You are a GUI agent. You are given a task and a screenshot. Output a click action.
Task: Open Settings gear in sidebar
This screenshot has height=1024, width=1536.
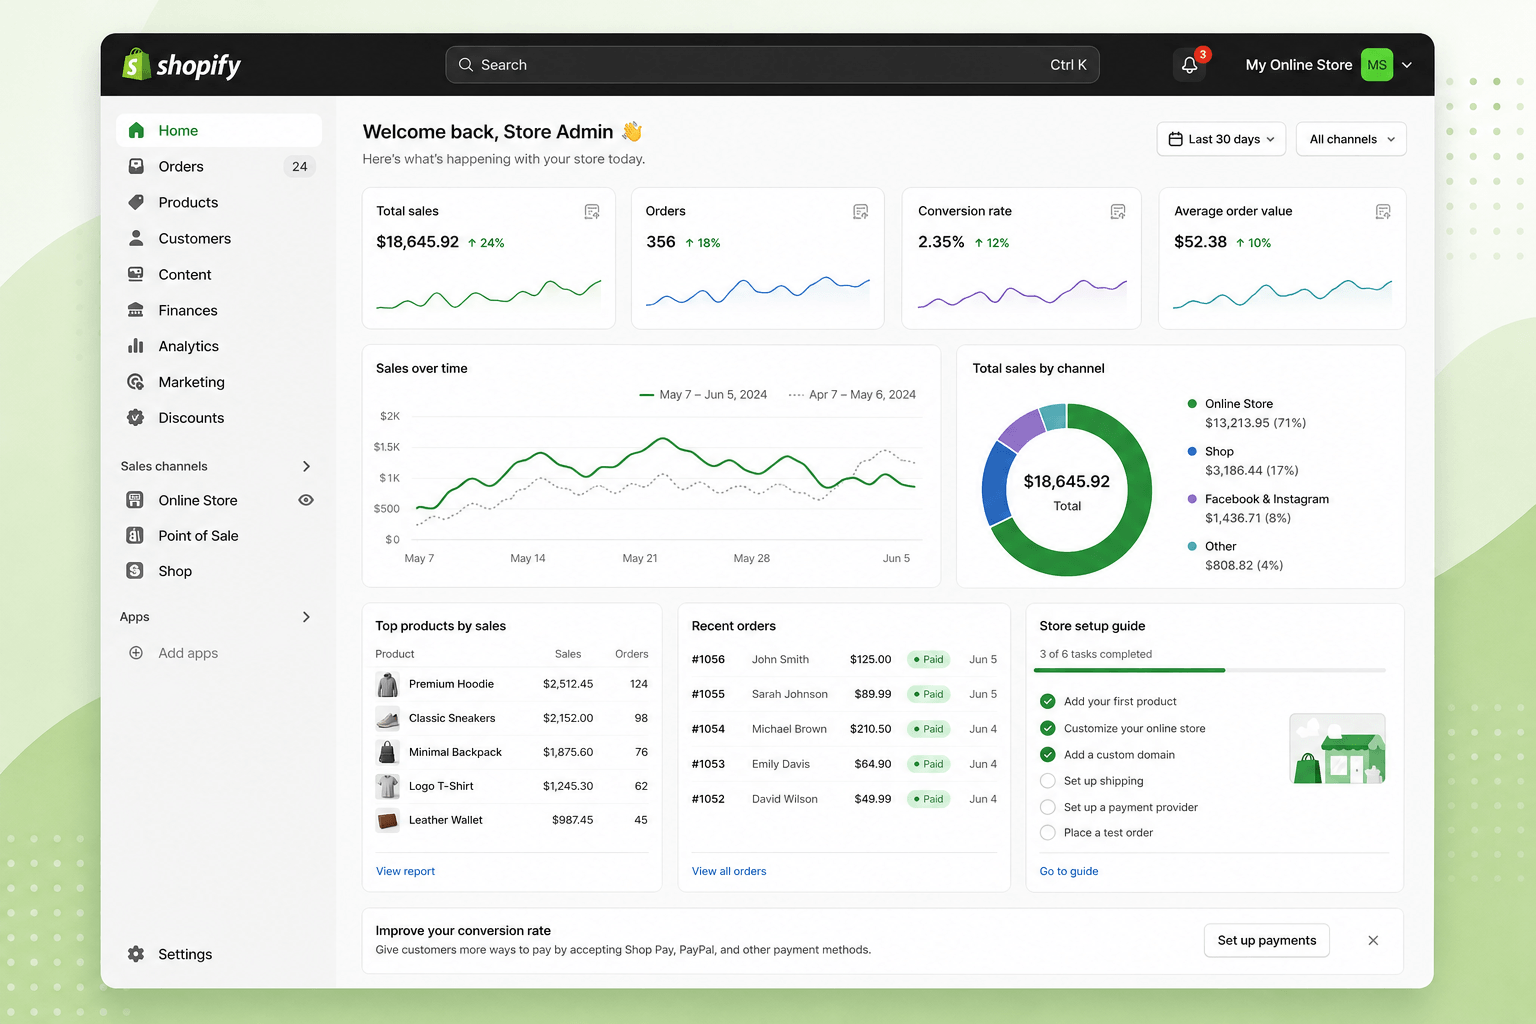(x=136, y=954)
